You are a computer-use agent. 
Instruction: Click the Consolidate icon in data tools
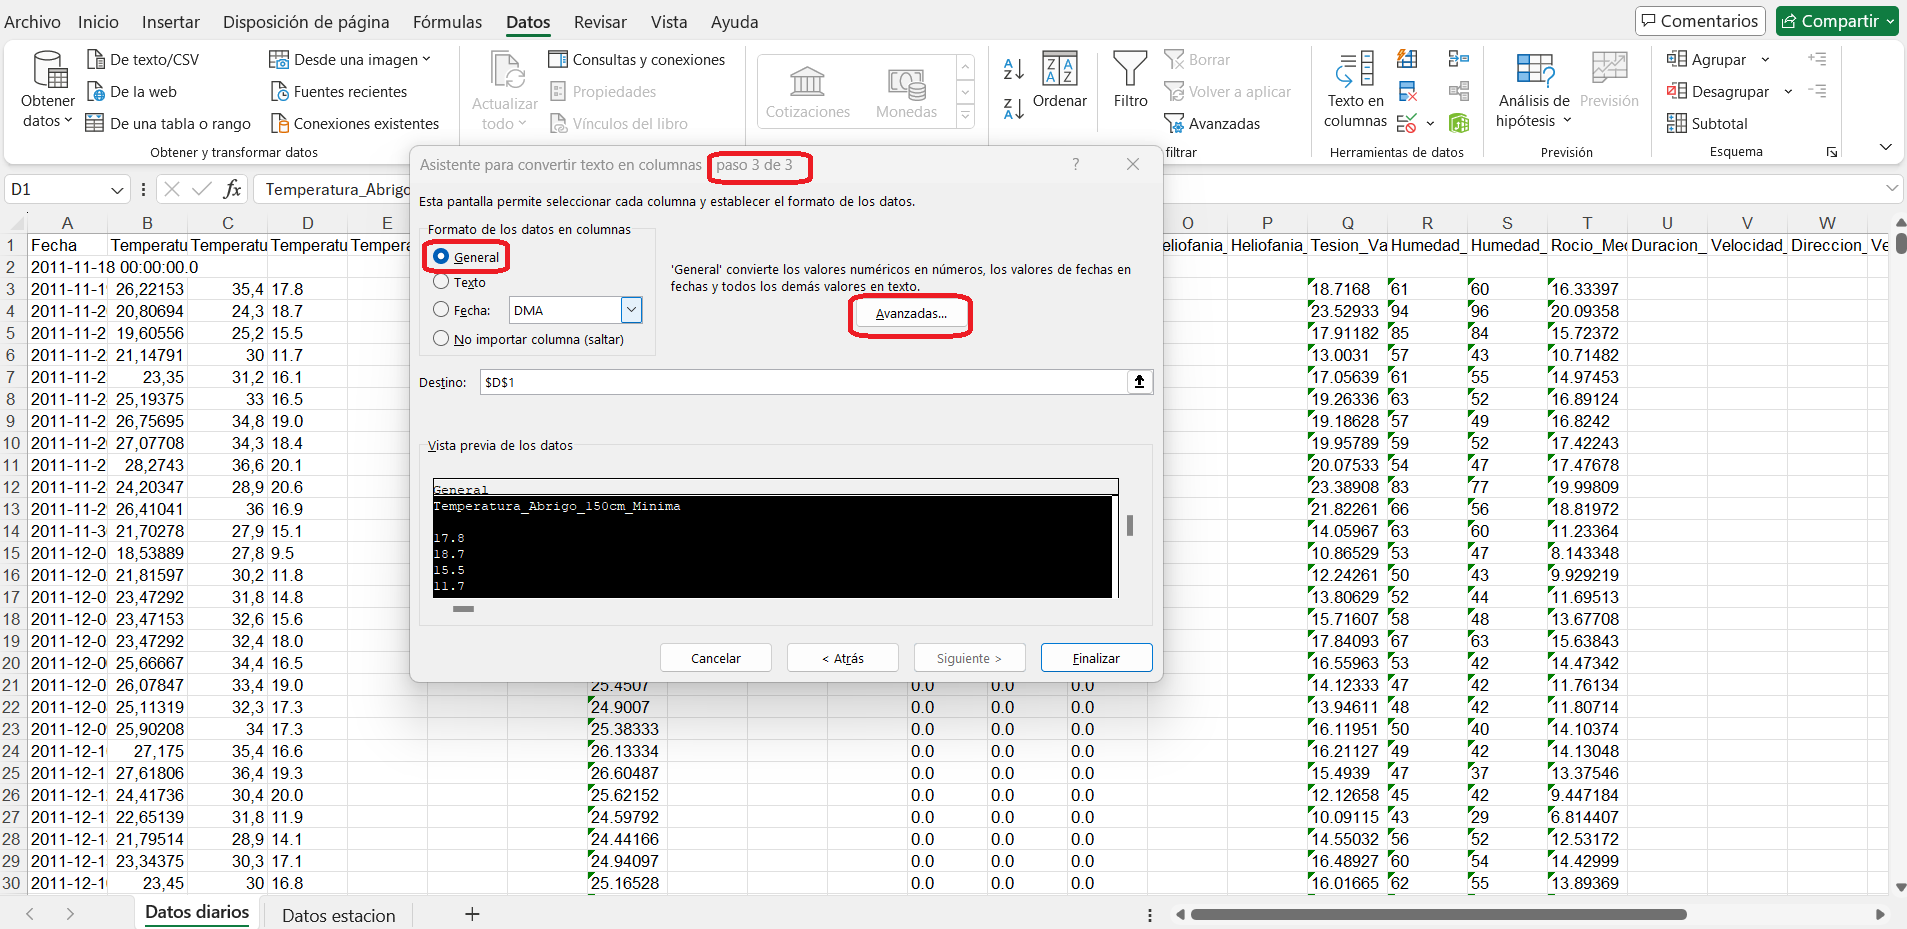[x=1459, y=59]
